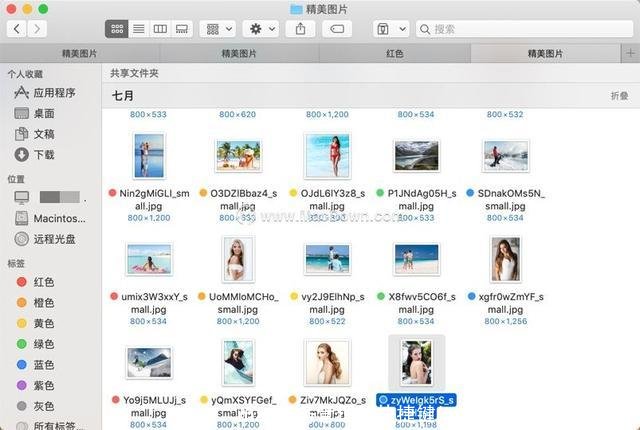This screenshot has width=640, height=430.
Task: Add a new tab with plus button
Action: tap(630, 53)
